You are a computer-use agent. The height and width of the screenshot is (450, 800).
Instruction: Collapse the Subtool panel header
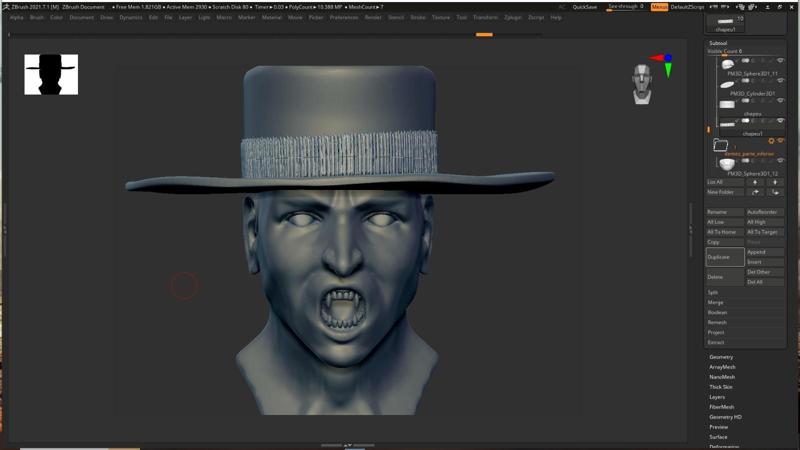pyautogui.click(x=718, y=43)
